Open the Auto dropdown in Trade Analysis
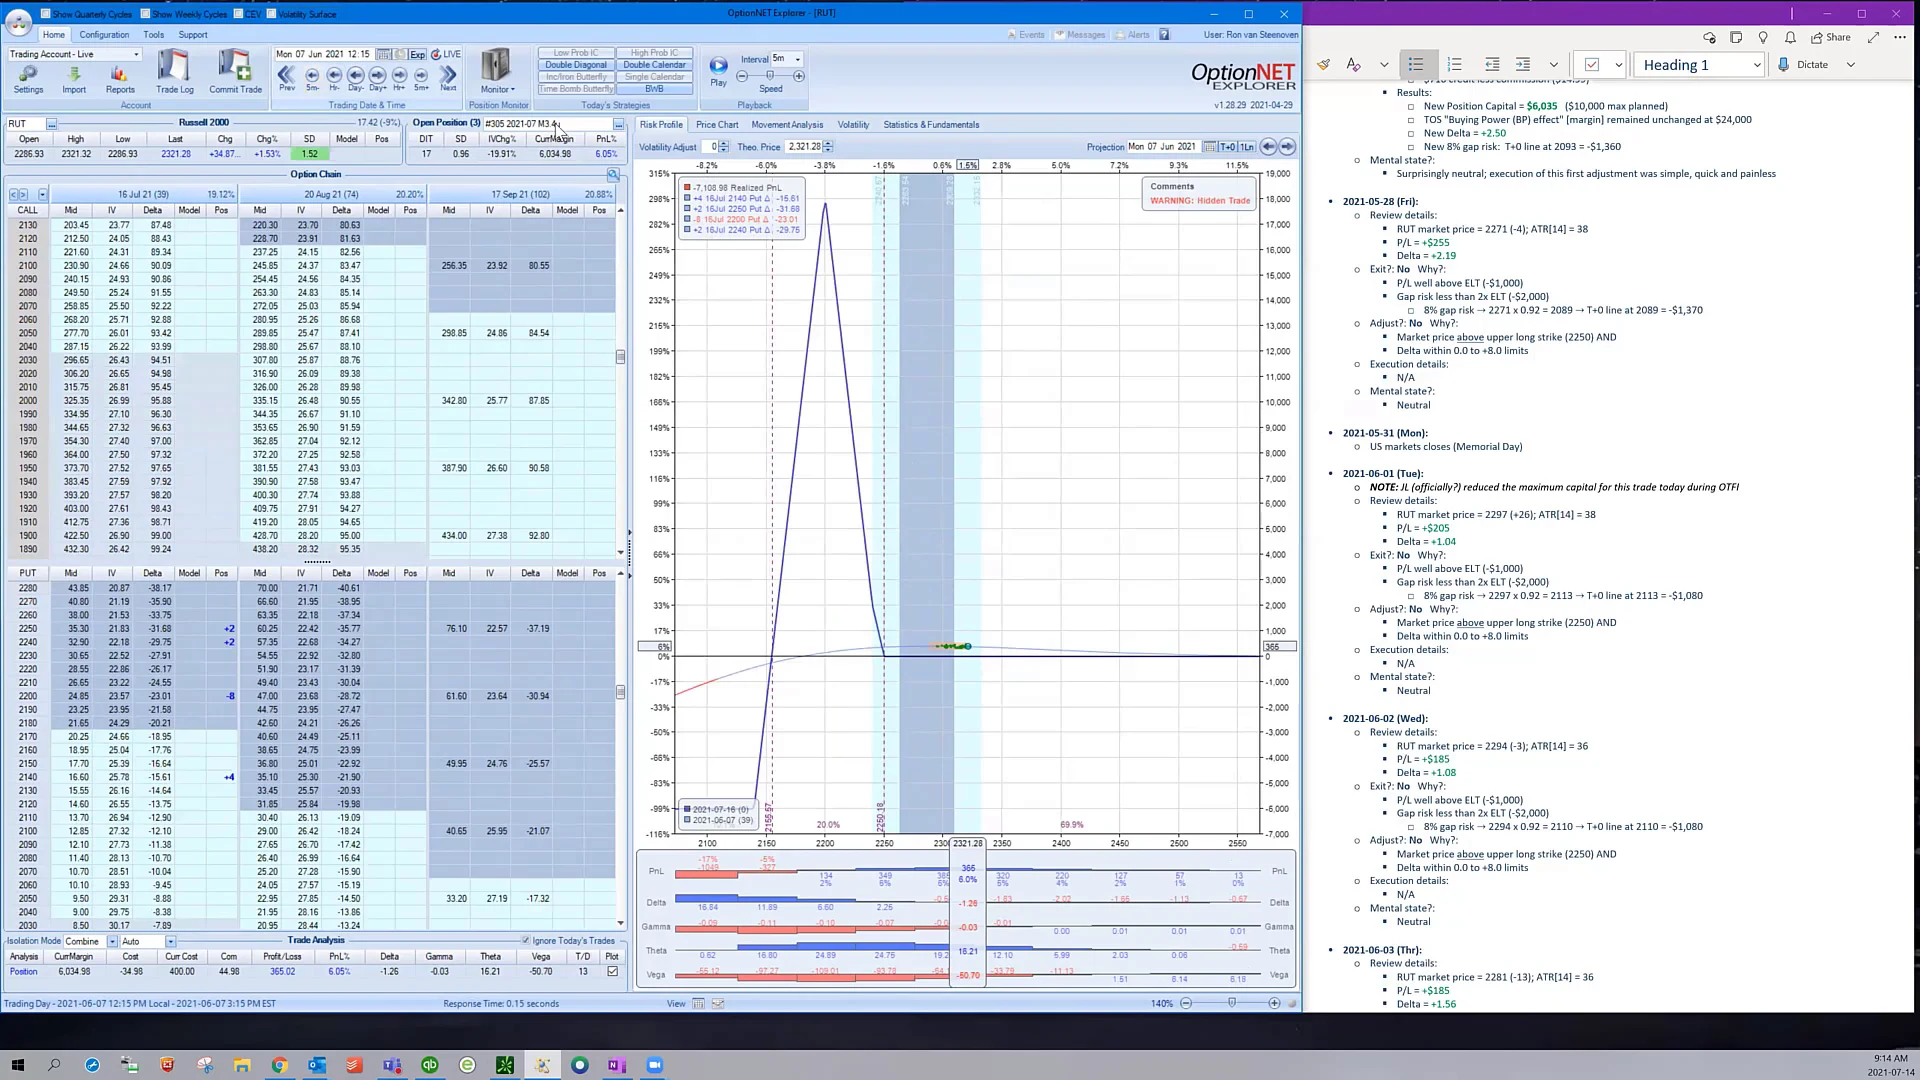 [170, 941]
